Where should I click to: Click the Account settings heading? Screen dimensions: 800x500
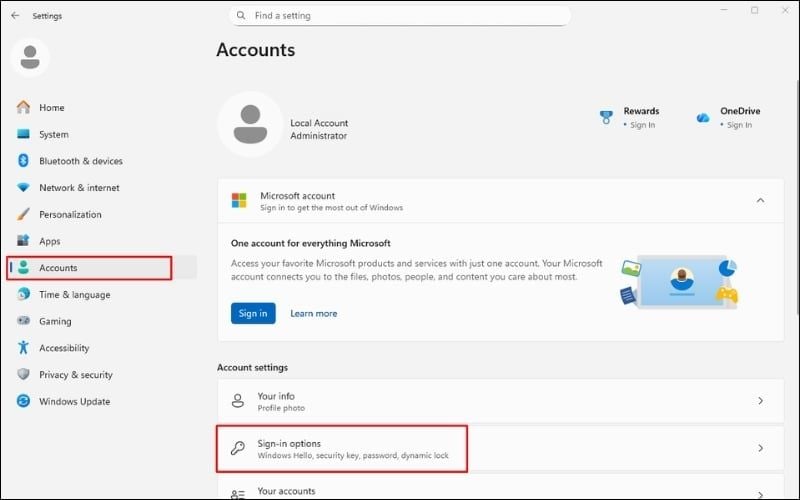click(253, 367)
